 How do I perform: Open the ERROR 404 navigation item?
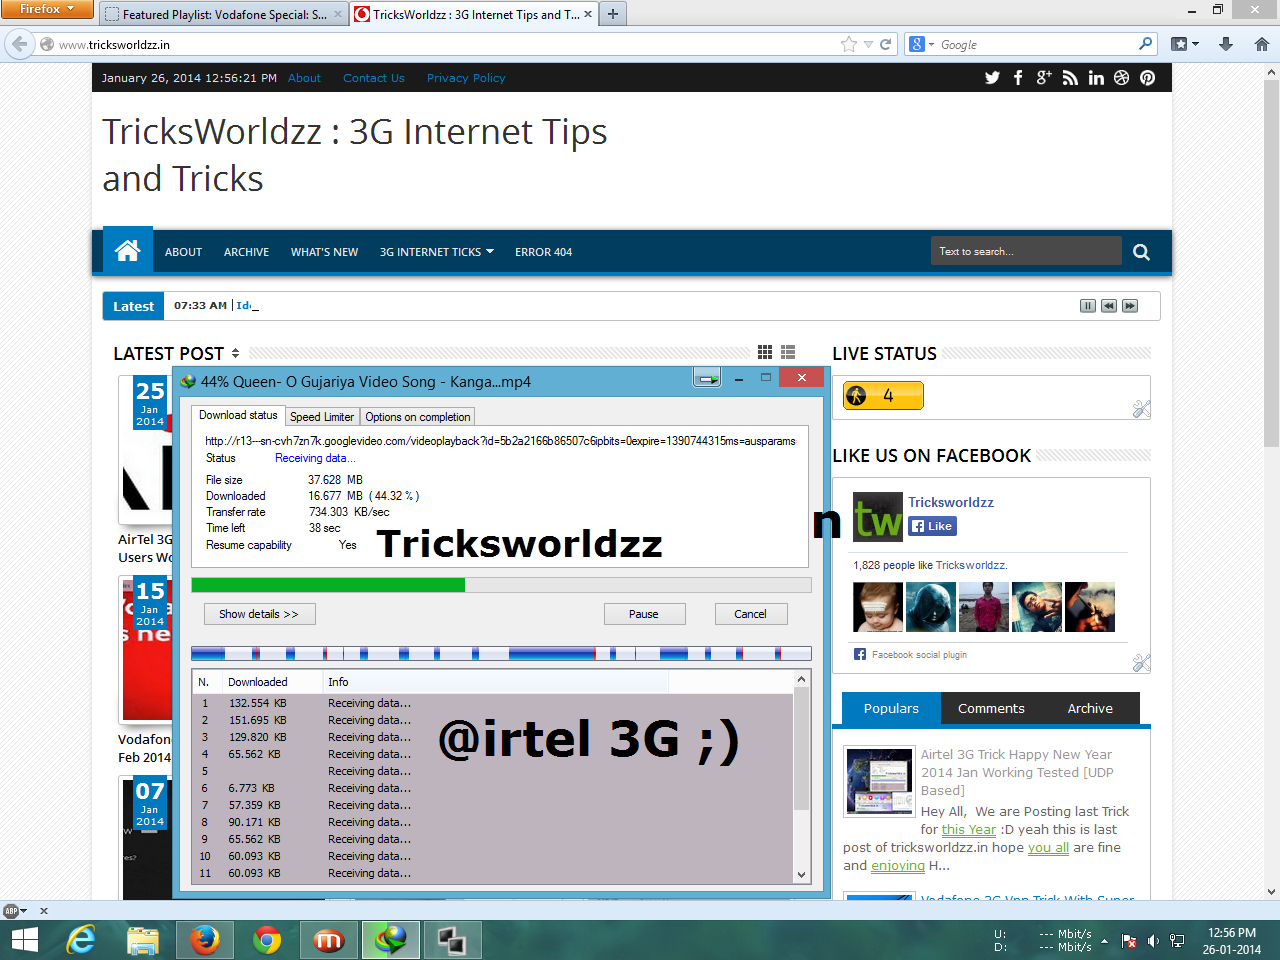[x=543, y=252]
